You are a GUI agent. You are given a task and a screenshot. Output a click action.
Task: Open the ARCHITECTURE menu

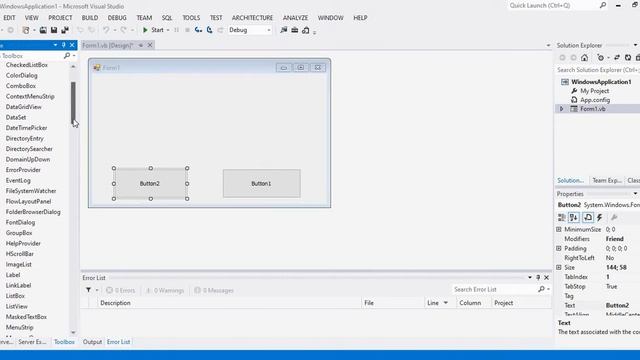(252, 18)
